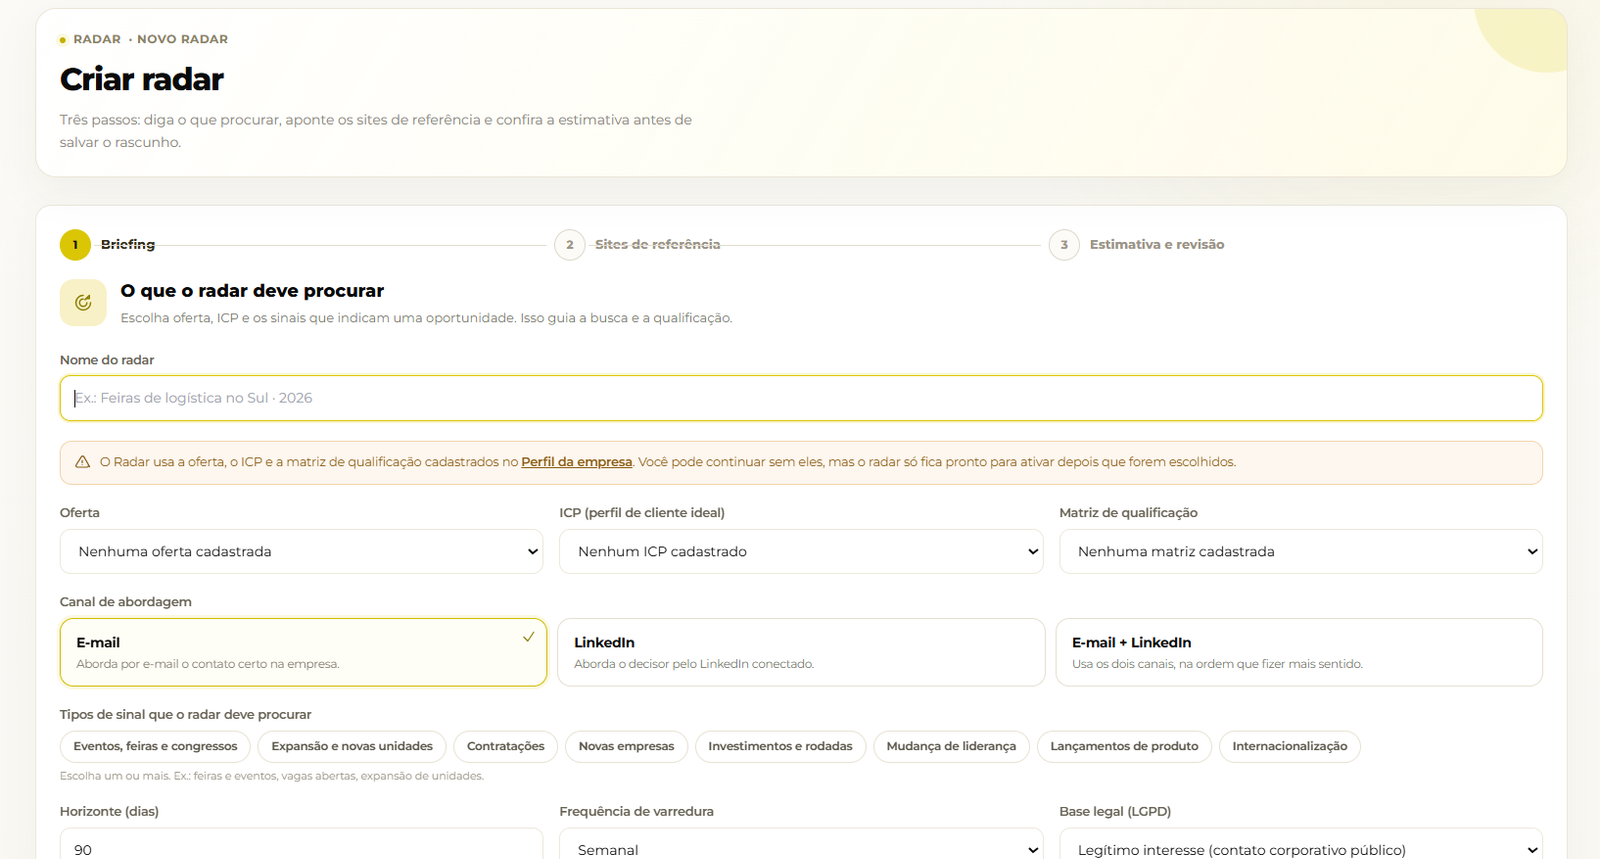
Task: Go to the Briefing step
Action: 128,245
